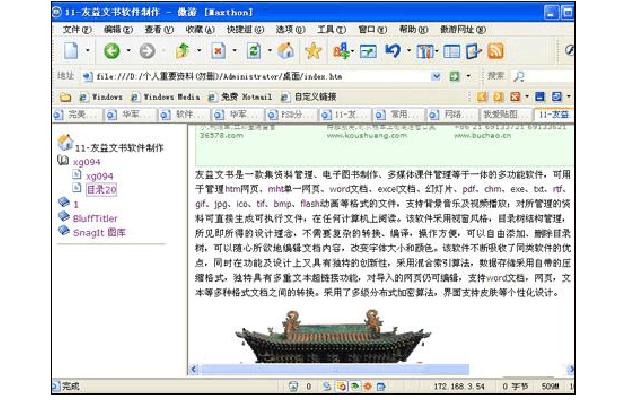The image size is (626, 400).
Task: Click the fullscreen window toolbar icon
Action: click(368, 51)
